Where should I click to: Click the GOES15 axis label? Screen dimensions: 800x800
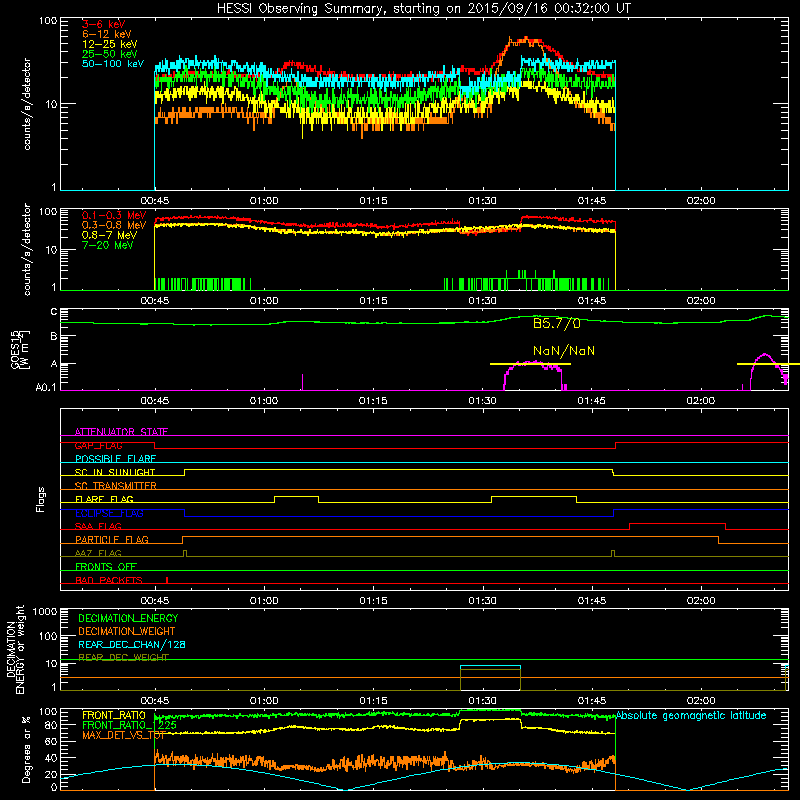[20, 350]
